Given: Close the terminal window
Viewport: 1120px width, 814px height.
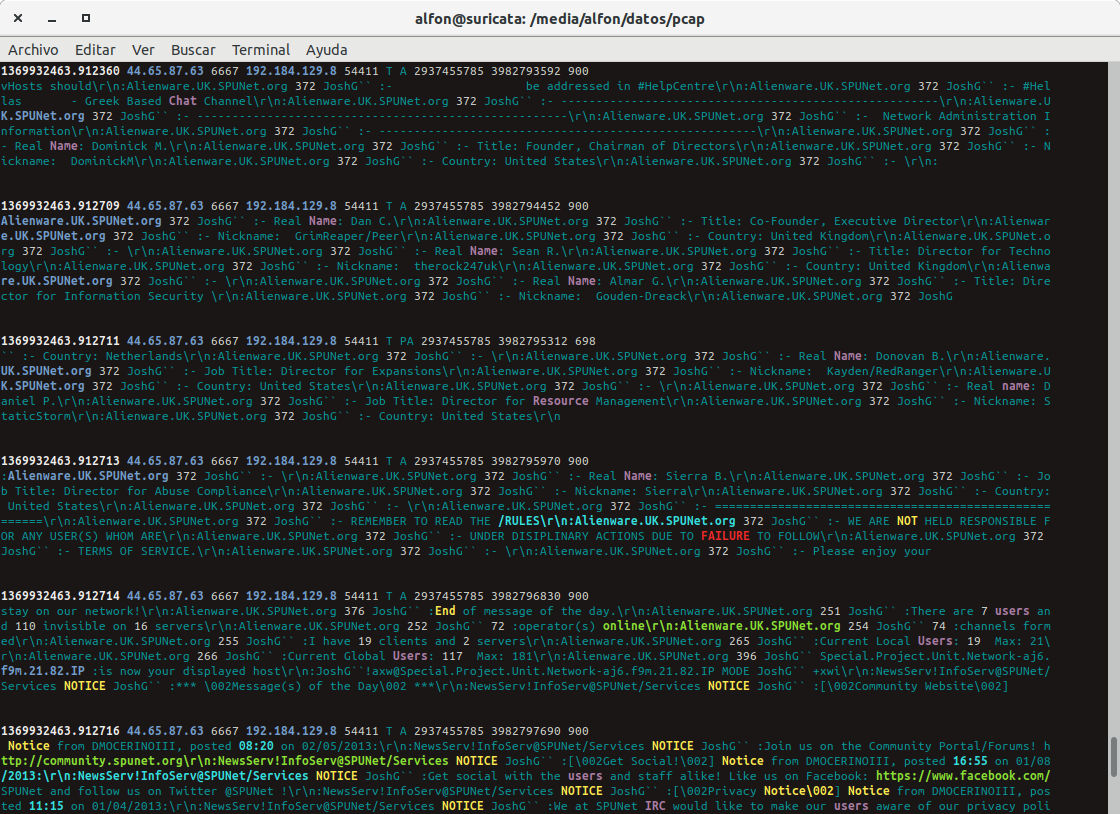Looking at the screenshot, I should [x=18, y=18].
